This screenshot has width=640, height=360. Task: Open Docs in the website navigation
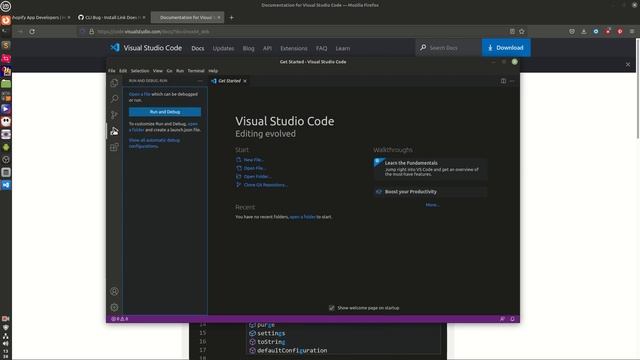(198, 48)
